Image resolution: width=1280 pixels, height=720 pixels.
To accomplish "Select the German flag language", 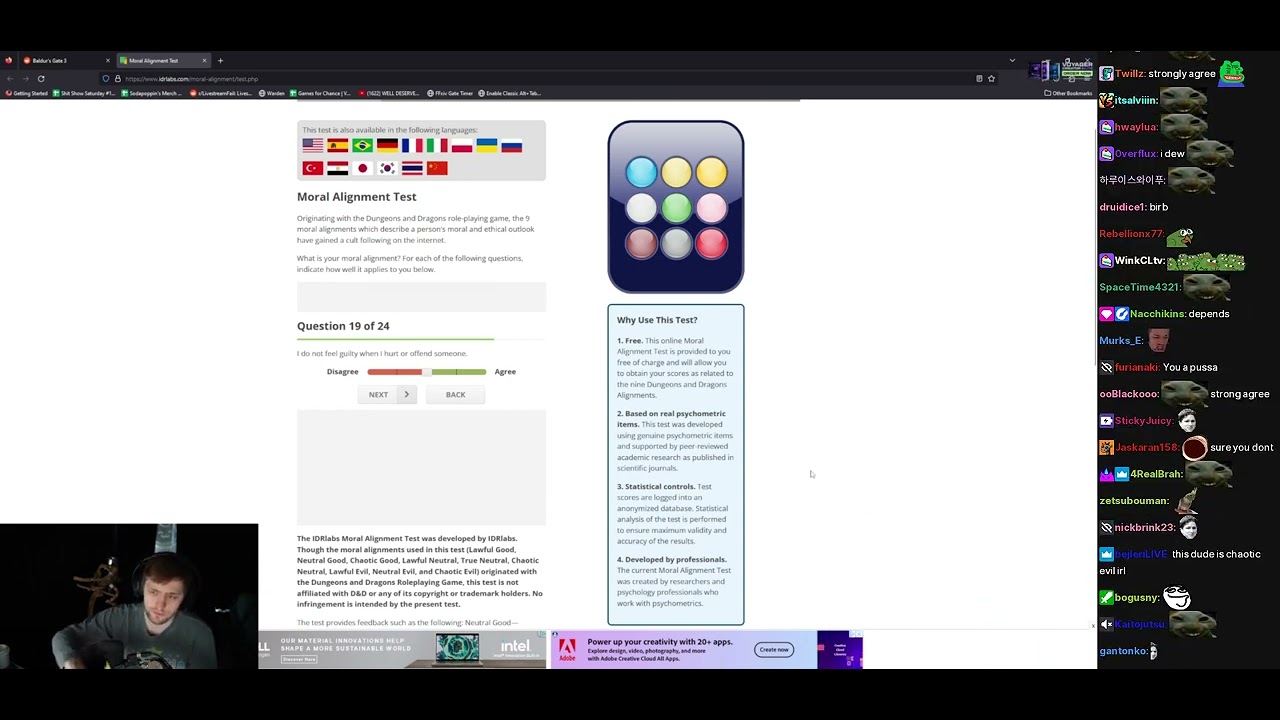I will pyautogui.click(x=387, y=146).
